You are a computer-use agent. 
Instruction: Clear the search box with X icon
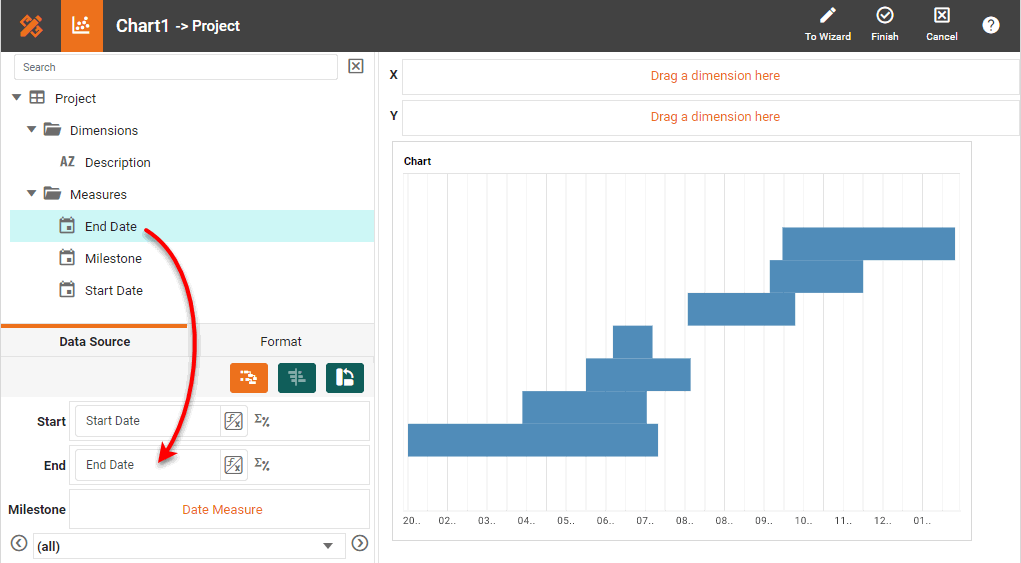[356, 67]
